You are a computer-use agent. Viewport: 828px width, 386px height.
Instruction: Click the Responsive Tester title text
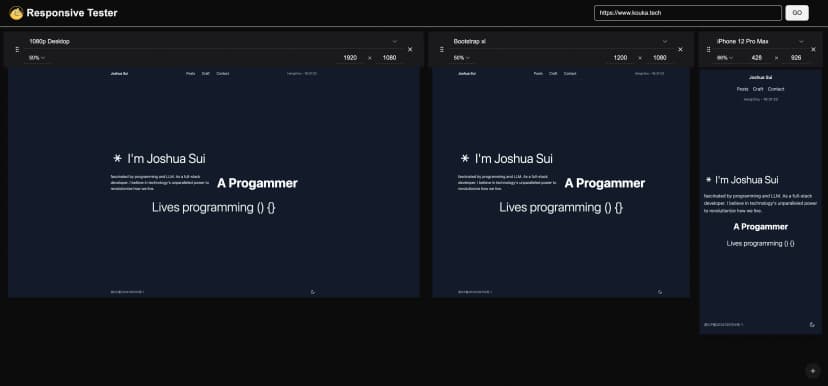tap(72, 13)
